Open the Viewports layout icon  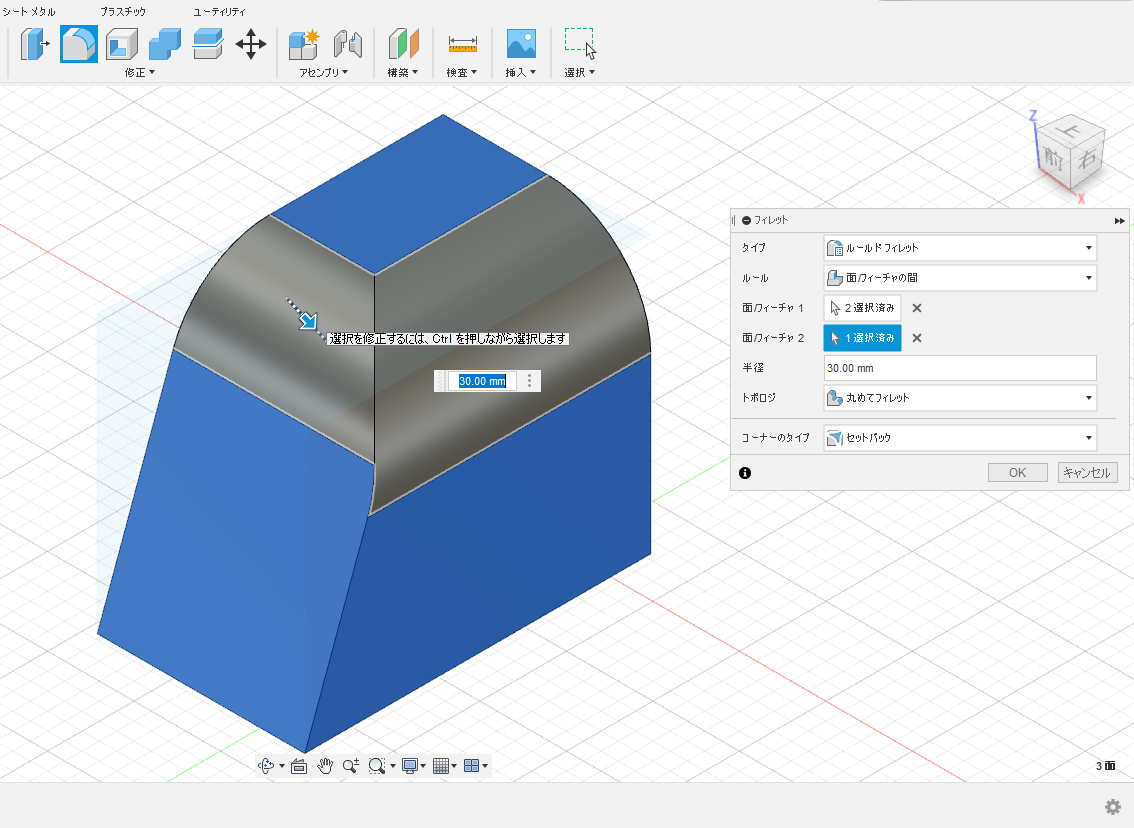472,766
